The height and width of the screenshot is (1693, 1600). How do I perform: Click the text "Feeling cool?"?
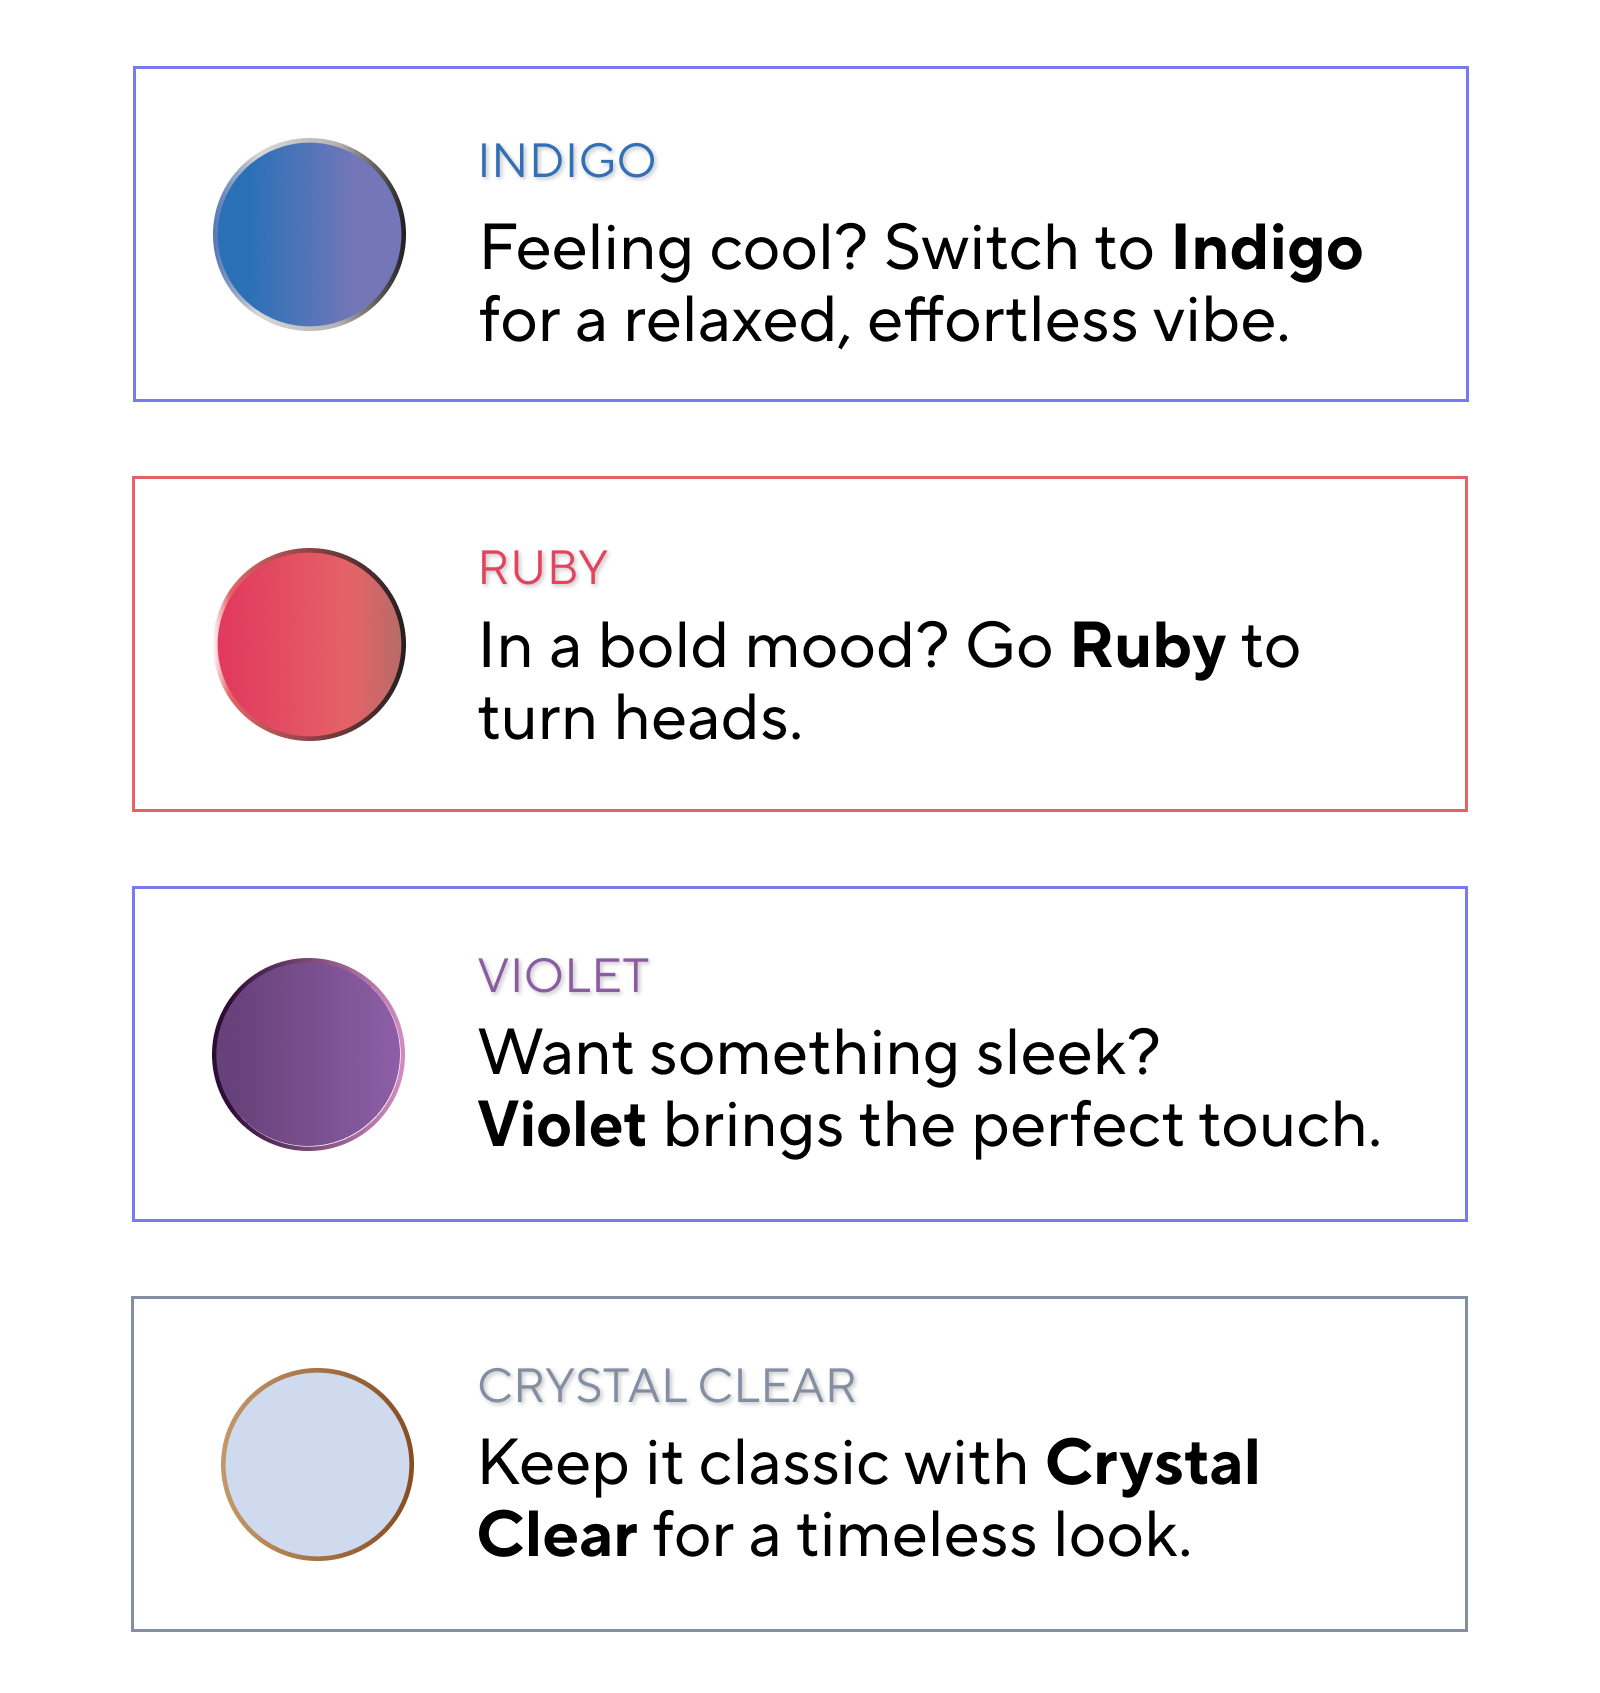coord(673,248)
